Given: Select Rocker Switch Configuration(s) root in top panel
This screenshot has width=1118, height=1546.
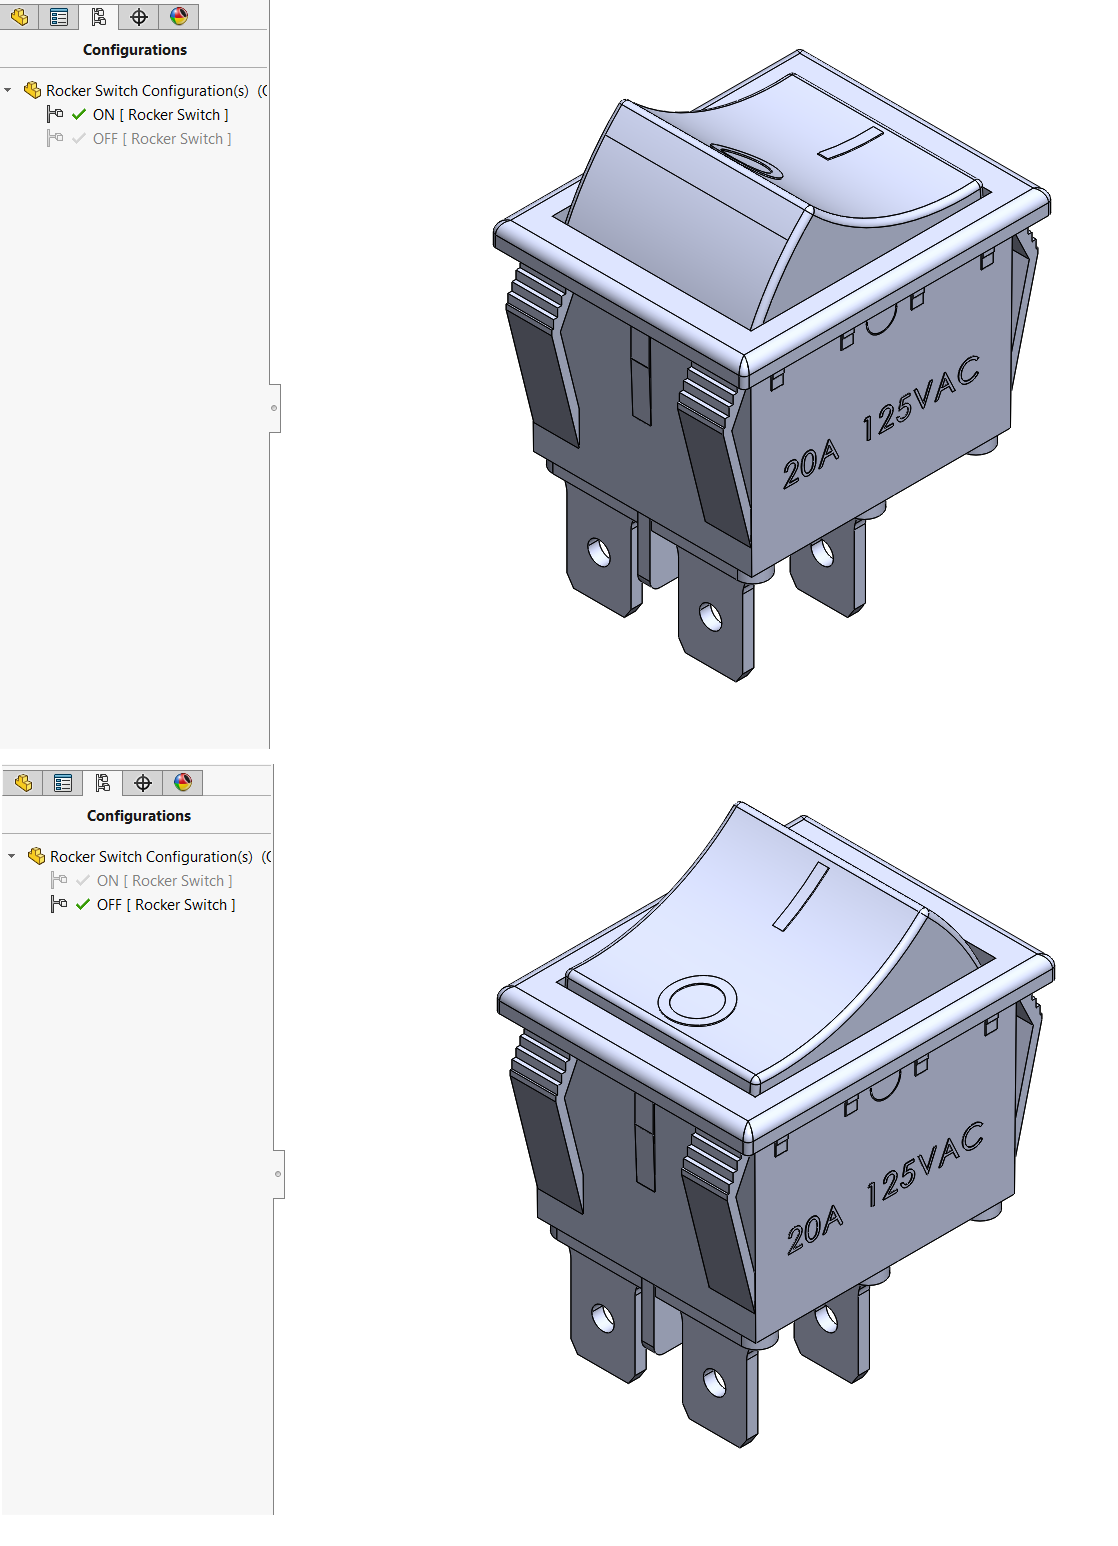Looking at the screenshot, I should coord(147,90).
